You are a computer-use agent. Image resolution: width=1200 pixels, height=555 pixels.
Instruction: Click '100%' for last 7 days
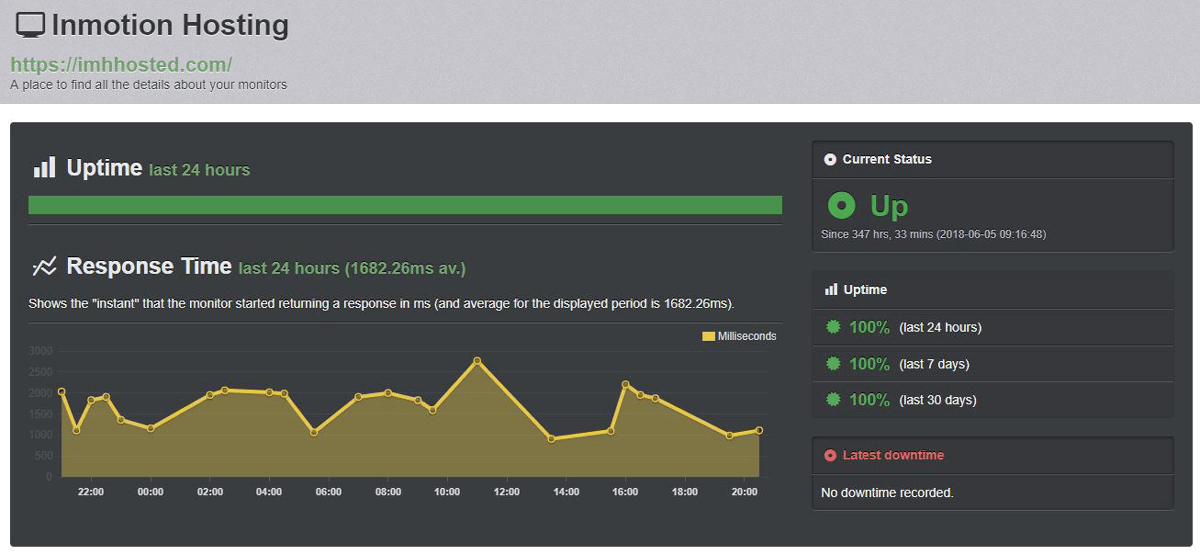coord(869,364)
